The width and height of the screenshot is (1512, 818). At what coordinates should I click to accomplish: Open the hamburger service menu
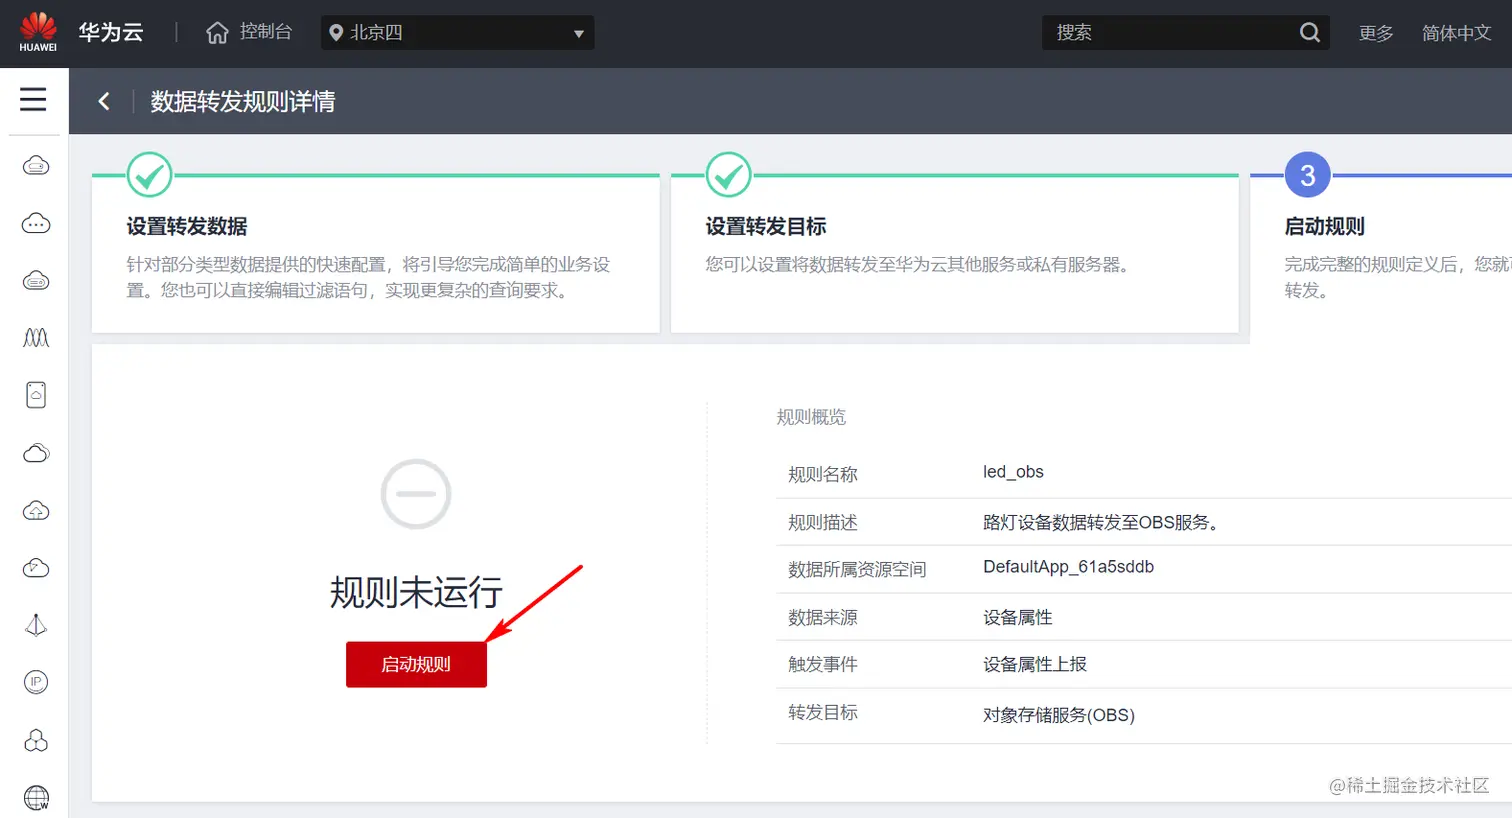click(x=33, y=99)
